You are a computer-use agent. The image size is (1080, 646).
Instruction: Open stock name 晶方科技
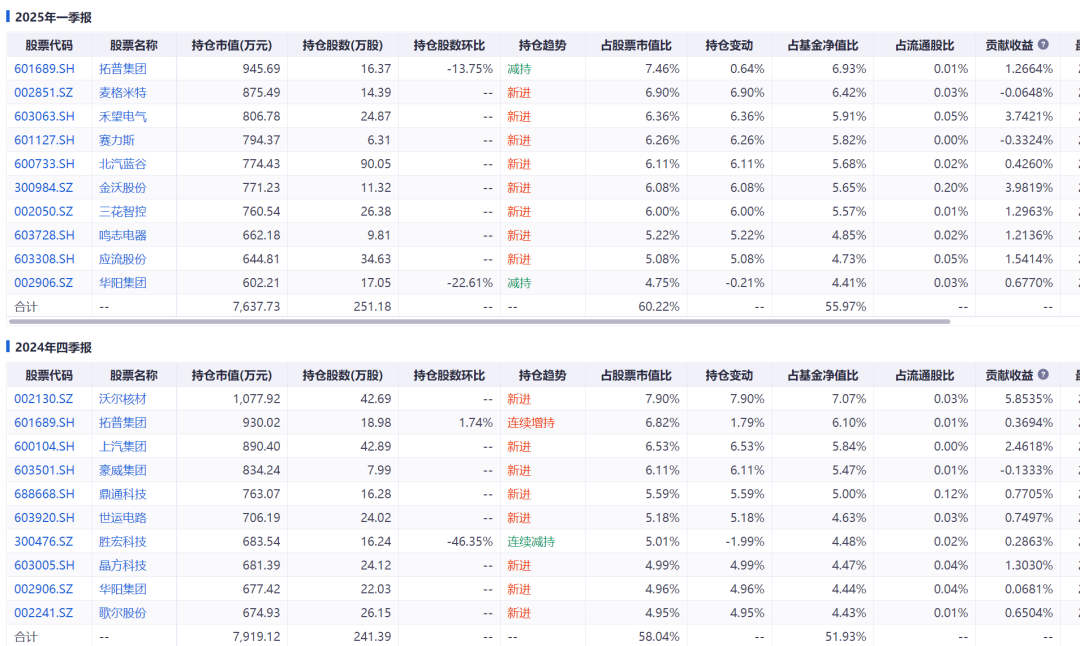tap(123, 565)
